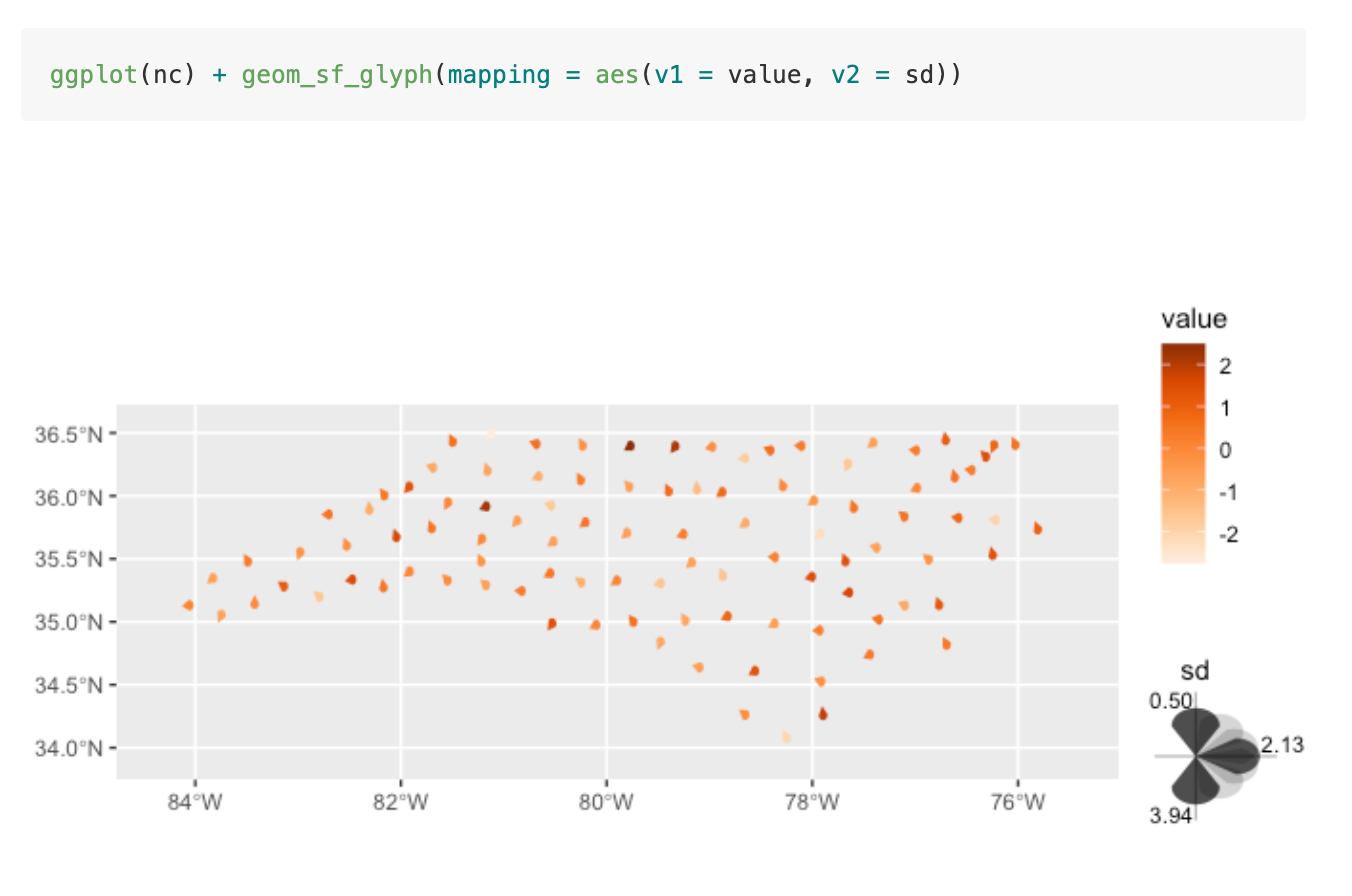Click the easternmost glyph on the map
The height and width of the screenshot is (896, 1352).
(1038, 528)
